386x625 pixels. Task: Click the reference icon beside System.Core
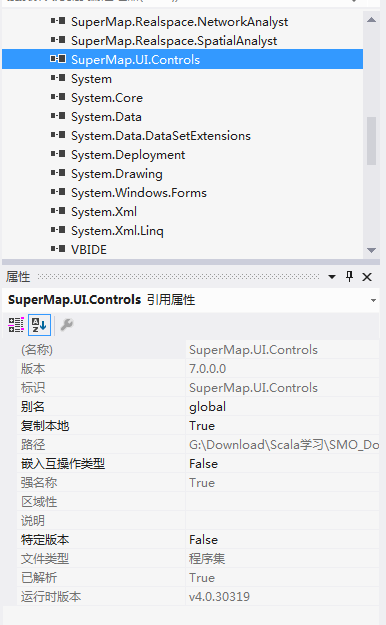[x=58, y=97]
